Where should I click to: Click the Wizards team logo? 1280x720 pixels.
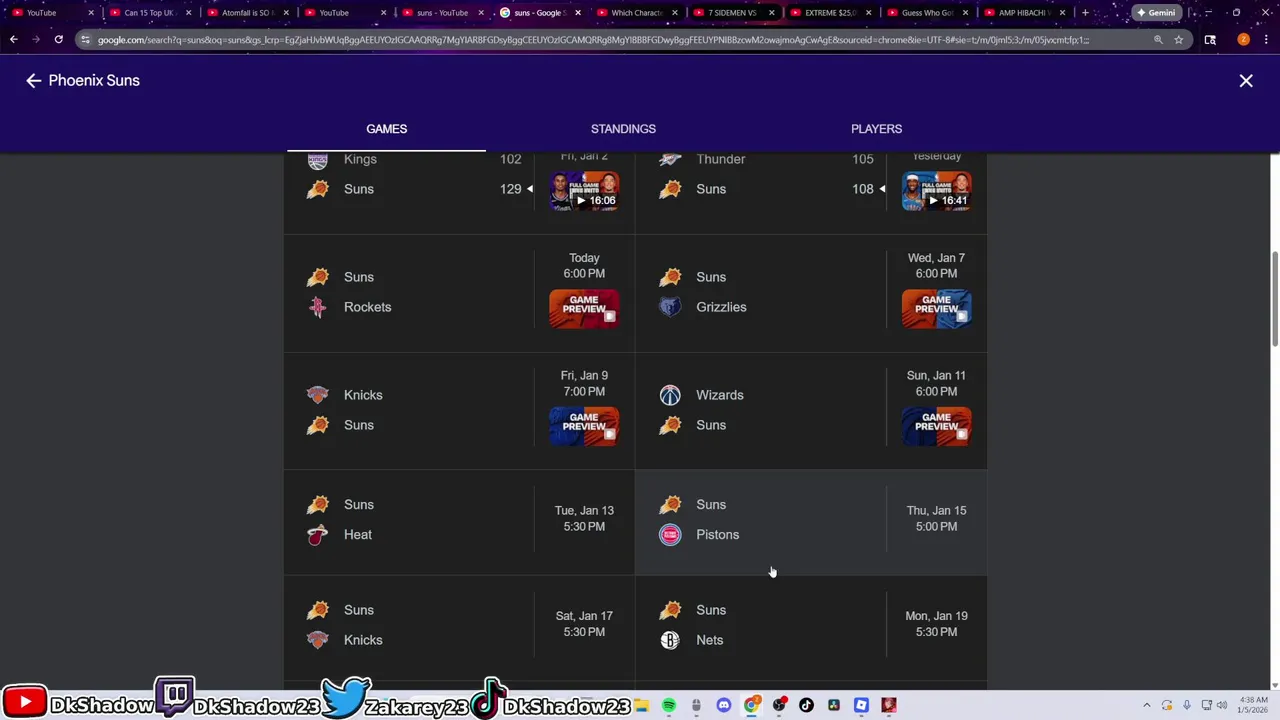670,395
